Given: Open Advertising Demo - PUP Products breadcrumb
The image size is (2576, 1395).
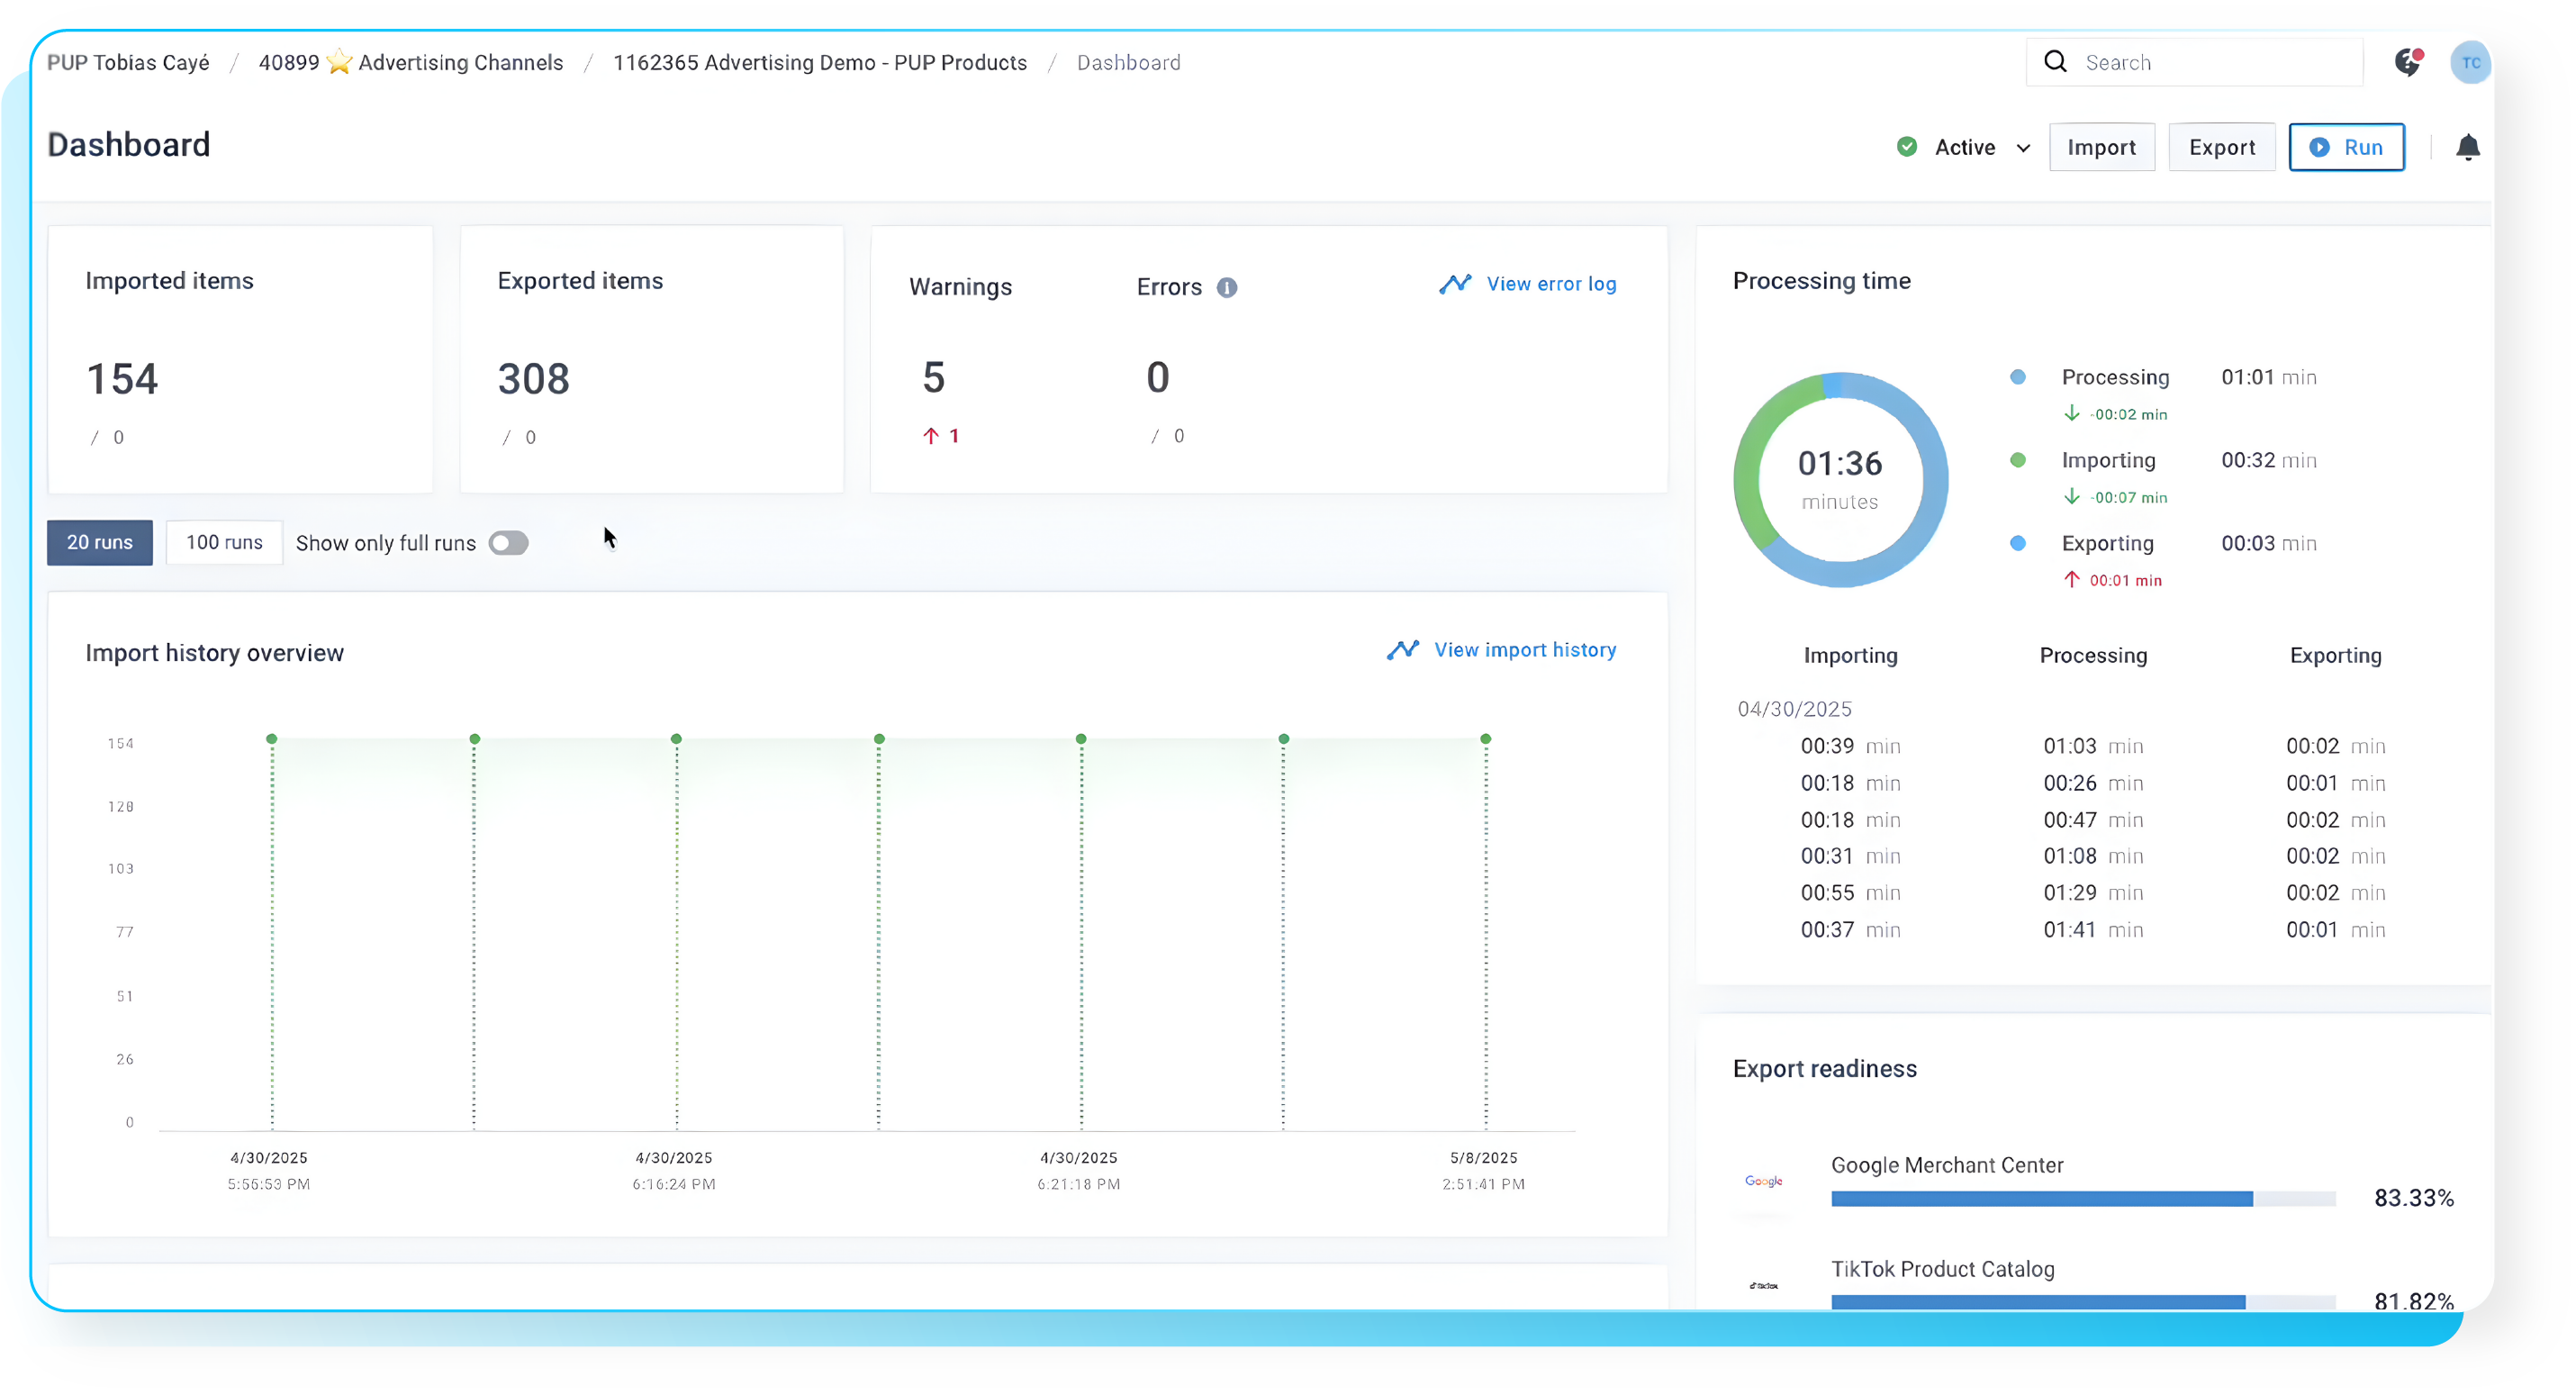Looking at the screenshot, I should [820, 63].
